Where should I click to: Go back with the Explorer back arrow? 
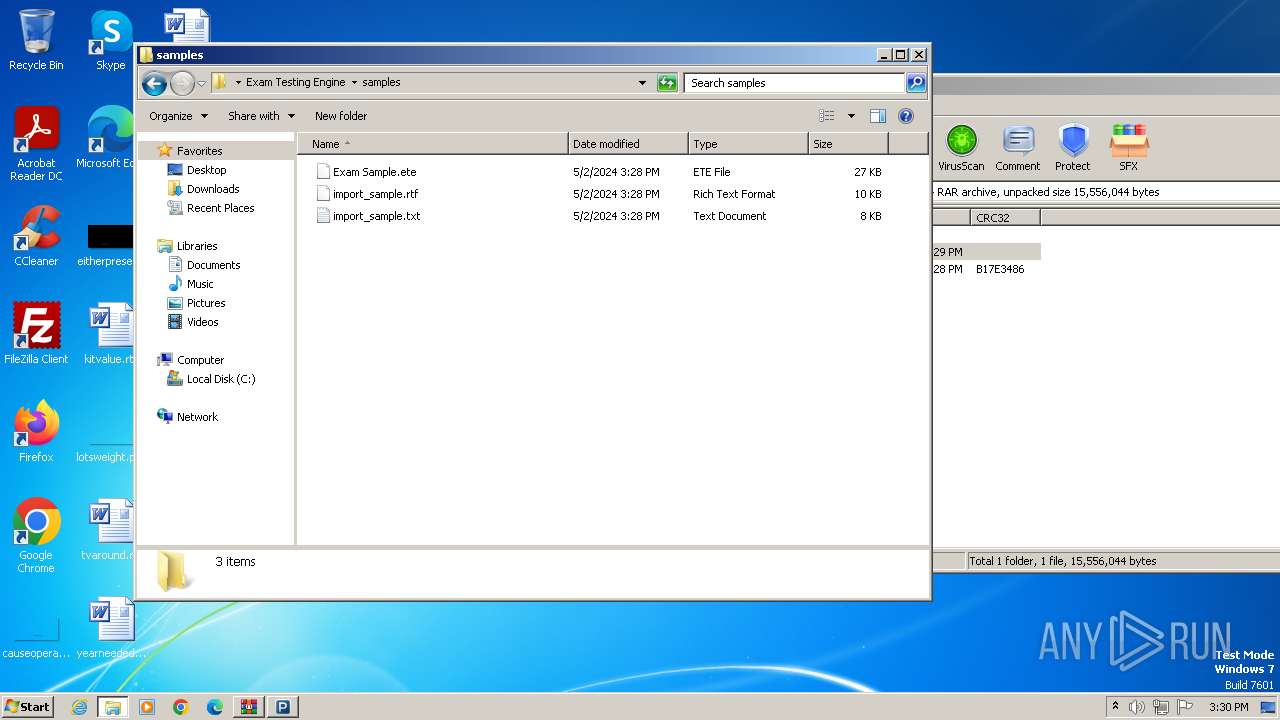(x=154, y=83)
